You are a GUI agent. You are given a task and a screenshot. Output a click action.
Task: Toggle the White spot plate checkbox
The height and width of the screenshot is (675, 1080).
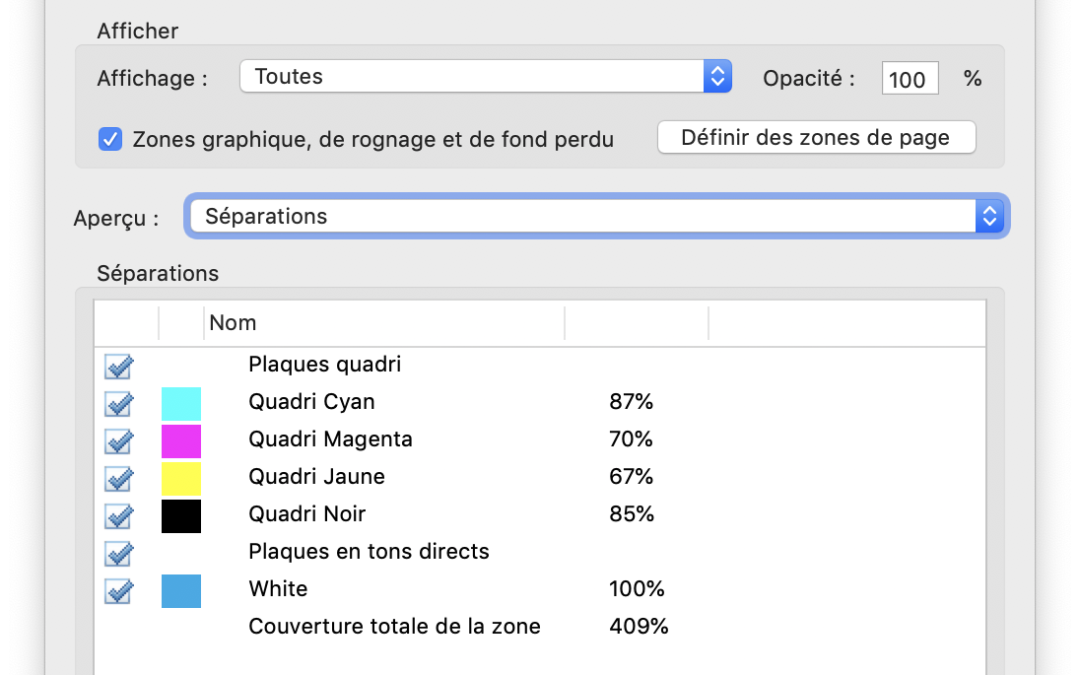pos(119,591)
